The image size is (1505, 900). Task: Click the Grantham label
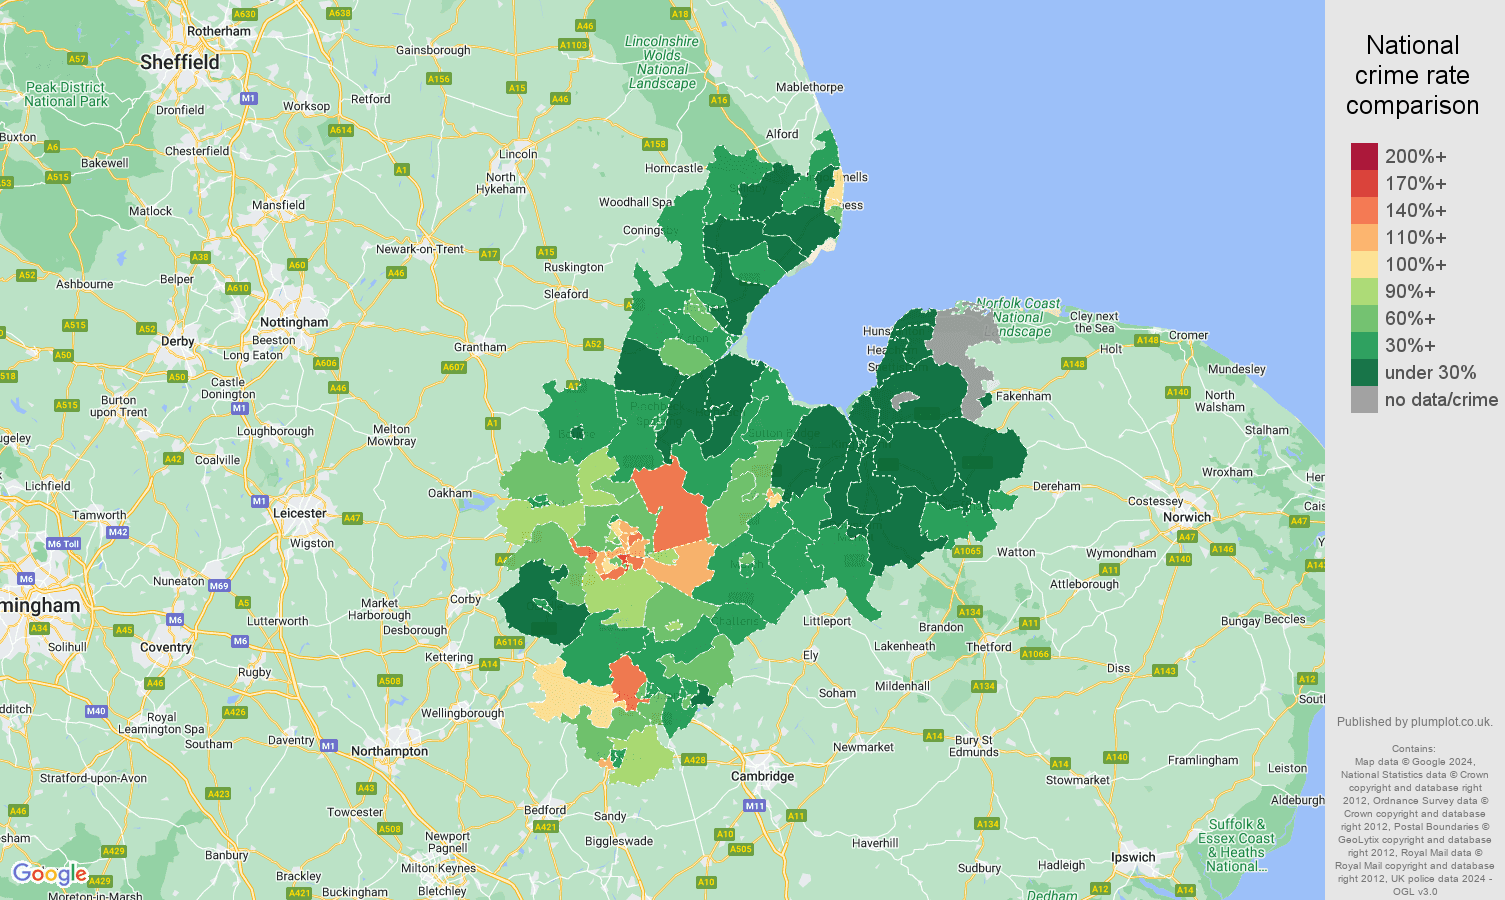pyautogui.click(x=480, y=347)
